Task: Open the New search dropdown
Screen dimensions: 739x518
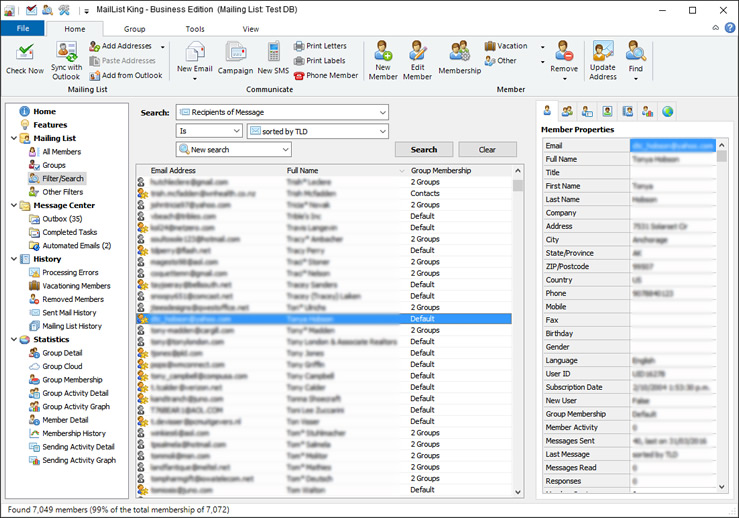Action: coord(234,149)
